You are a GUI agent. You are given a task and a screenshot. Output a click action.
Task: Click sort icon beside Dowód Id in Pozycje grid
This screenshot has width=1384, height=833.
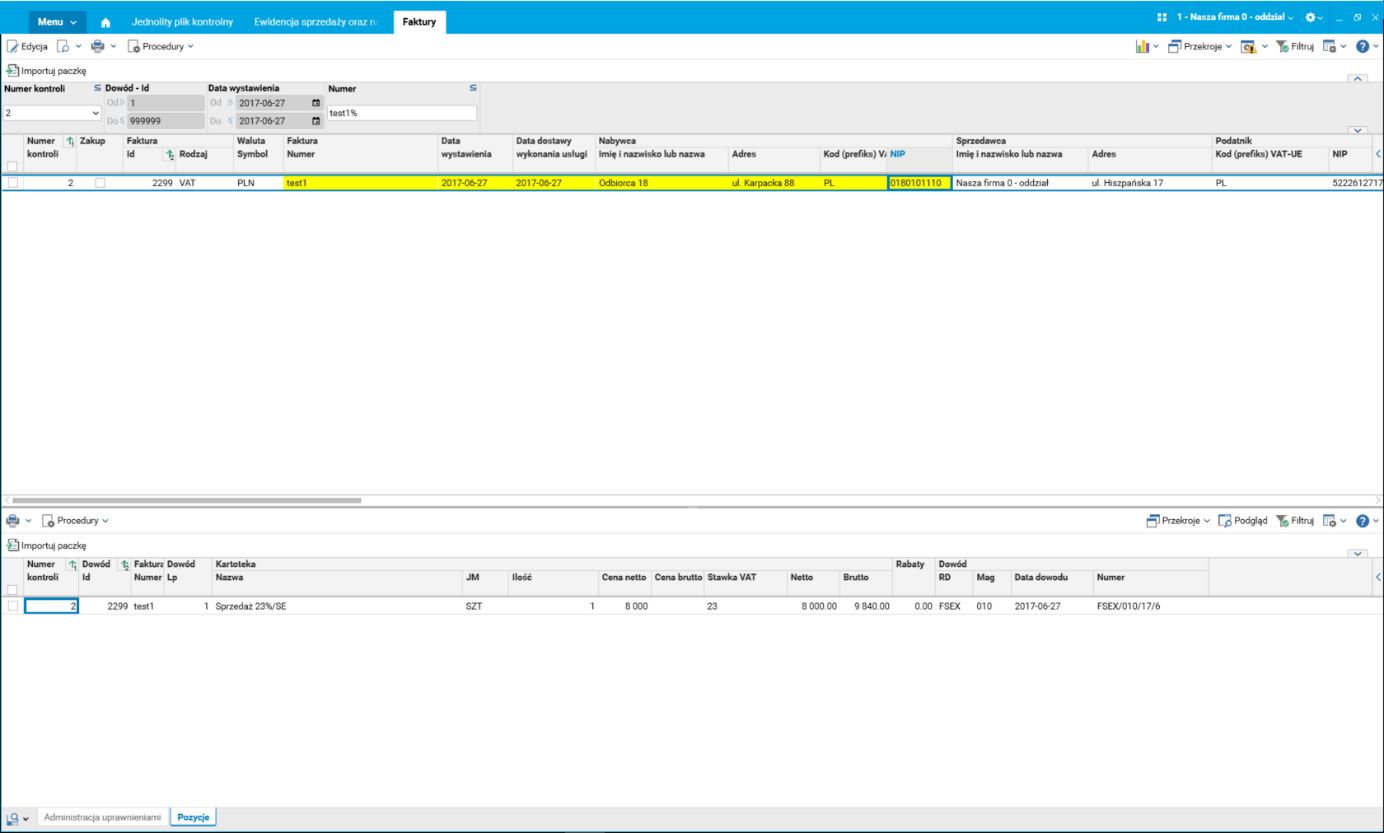123,565
